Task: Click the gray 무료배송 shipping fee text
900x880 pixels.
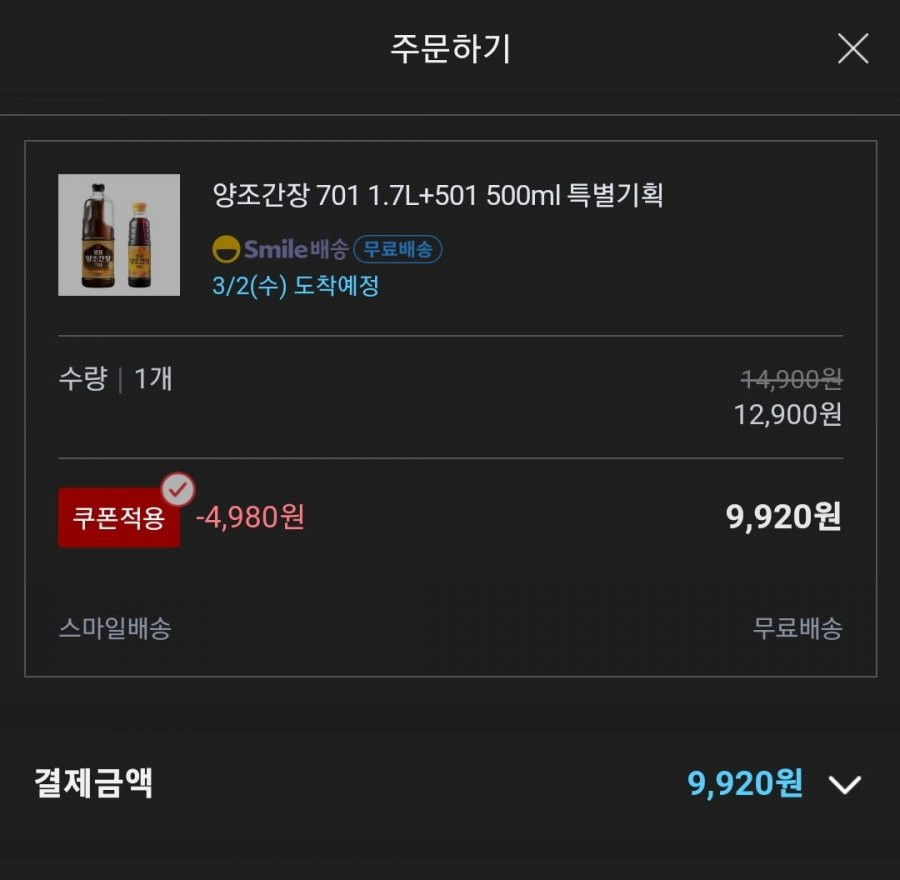Action: [798, 629]
